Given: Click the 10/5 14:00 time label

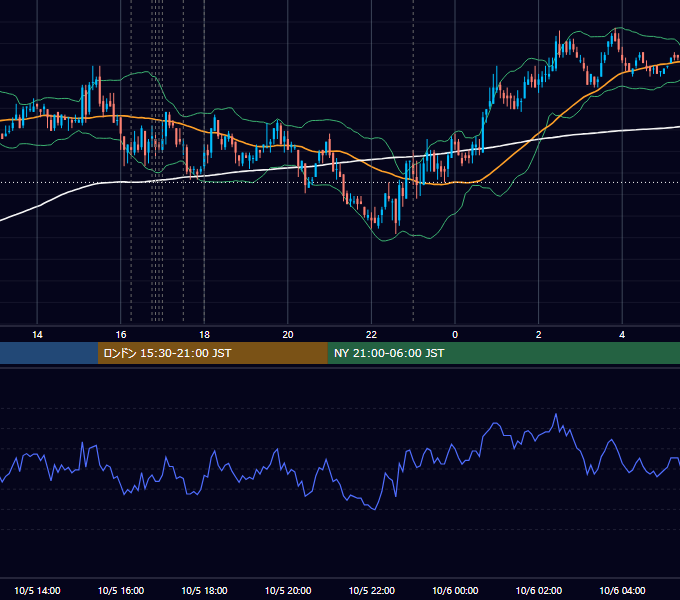Looking at the screenshot, I should [x=37, y=590].
